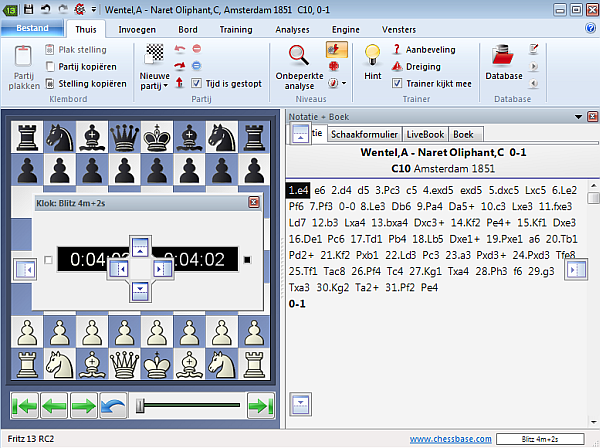Toggle Tijd is gestopt checkbox
The image size is (600, 448).
[197, 83]
